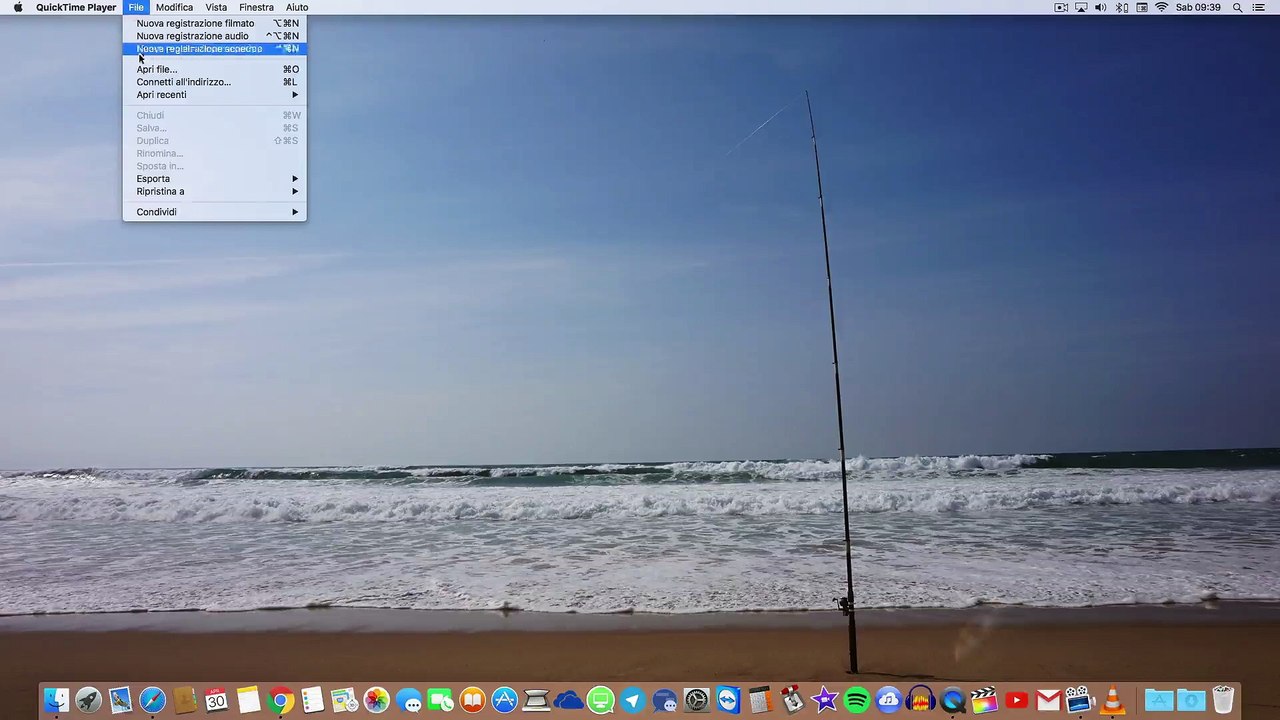Open System Preferences gear in Dock
1280x720 pixels.
pos(696,701)
